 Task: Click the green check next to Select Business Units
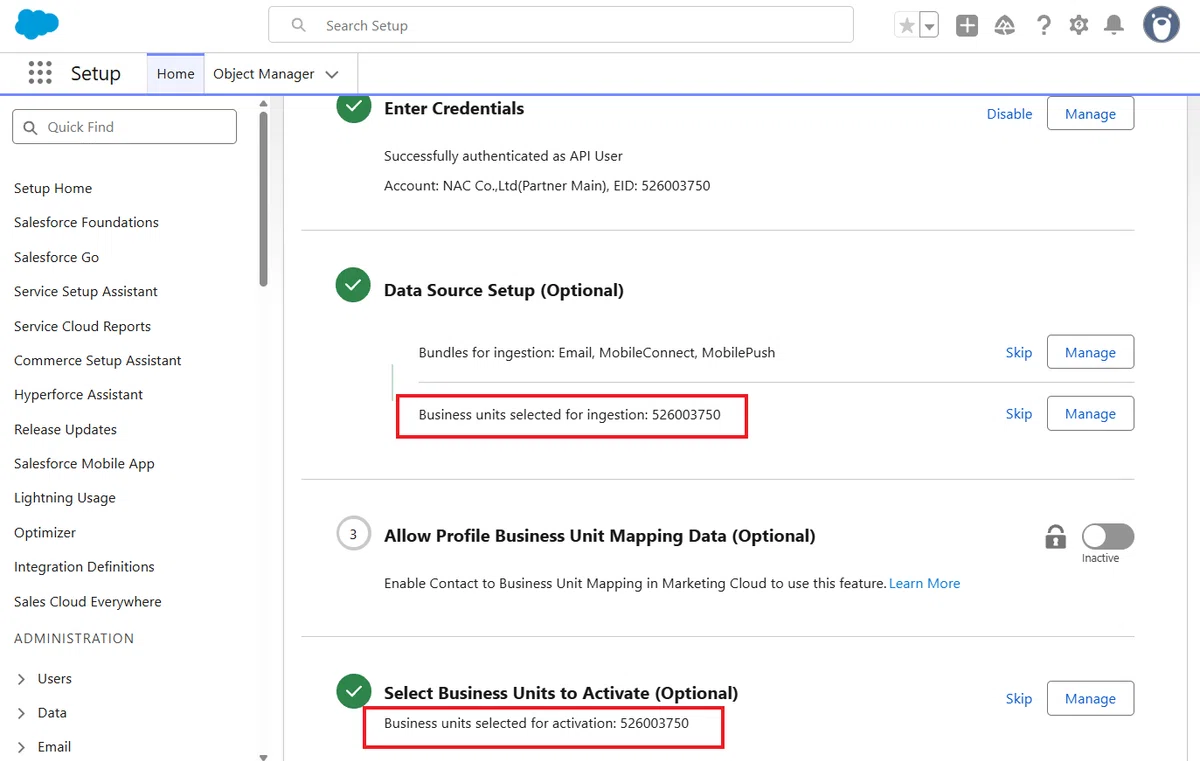coord(353,690)
